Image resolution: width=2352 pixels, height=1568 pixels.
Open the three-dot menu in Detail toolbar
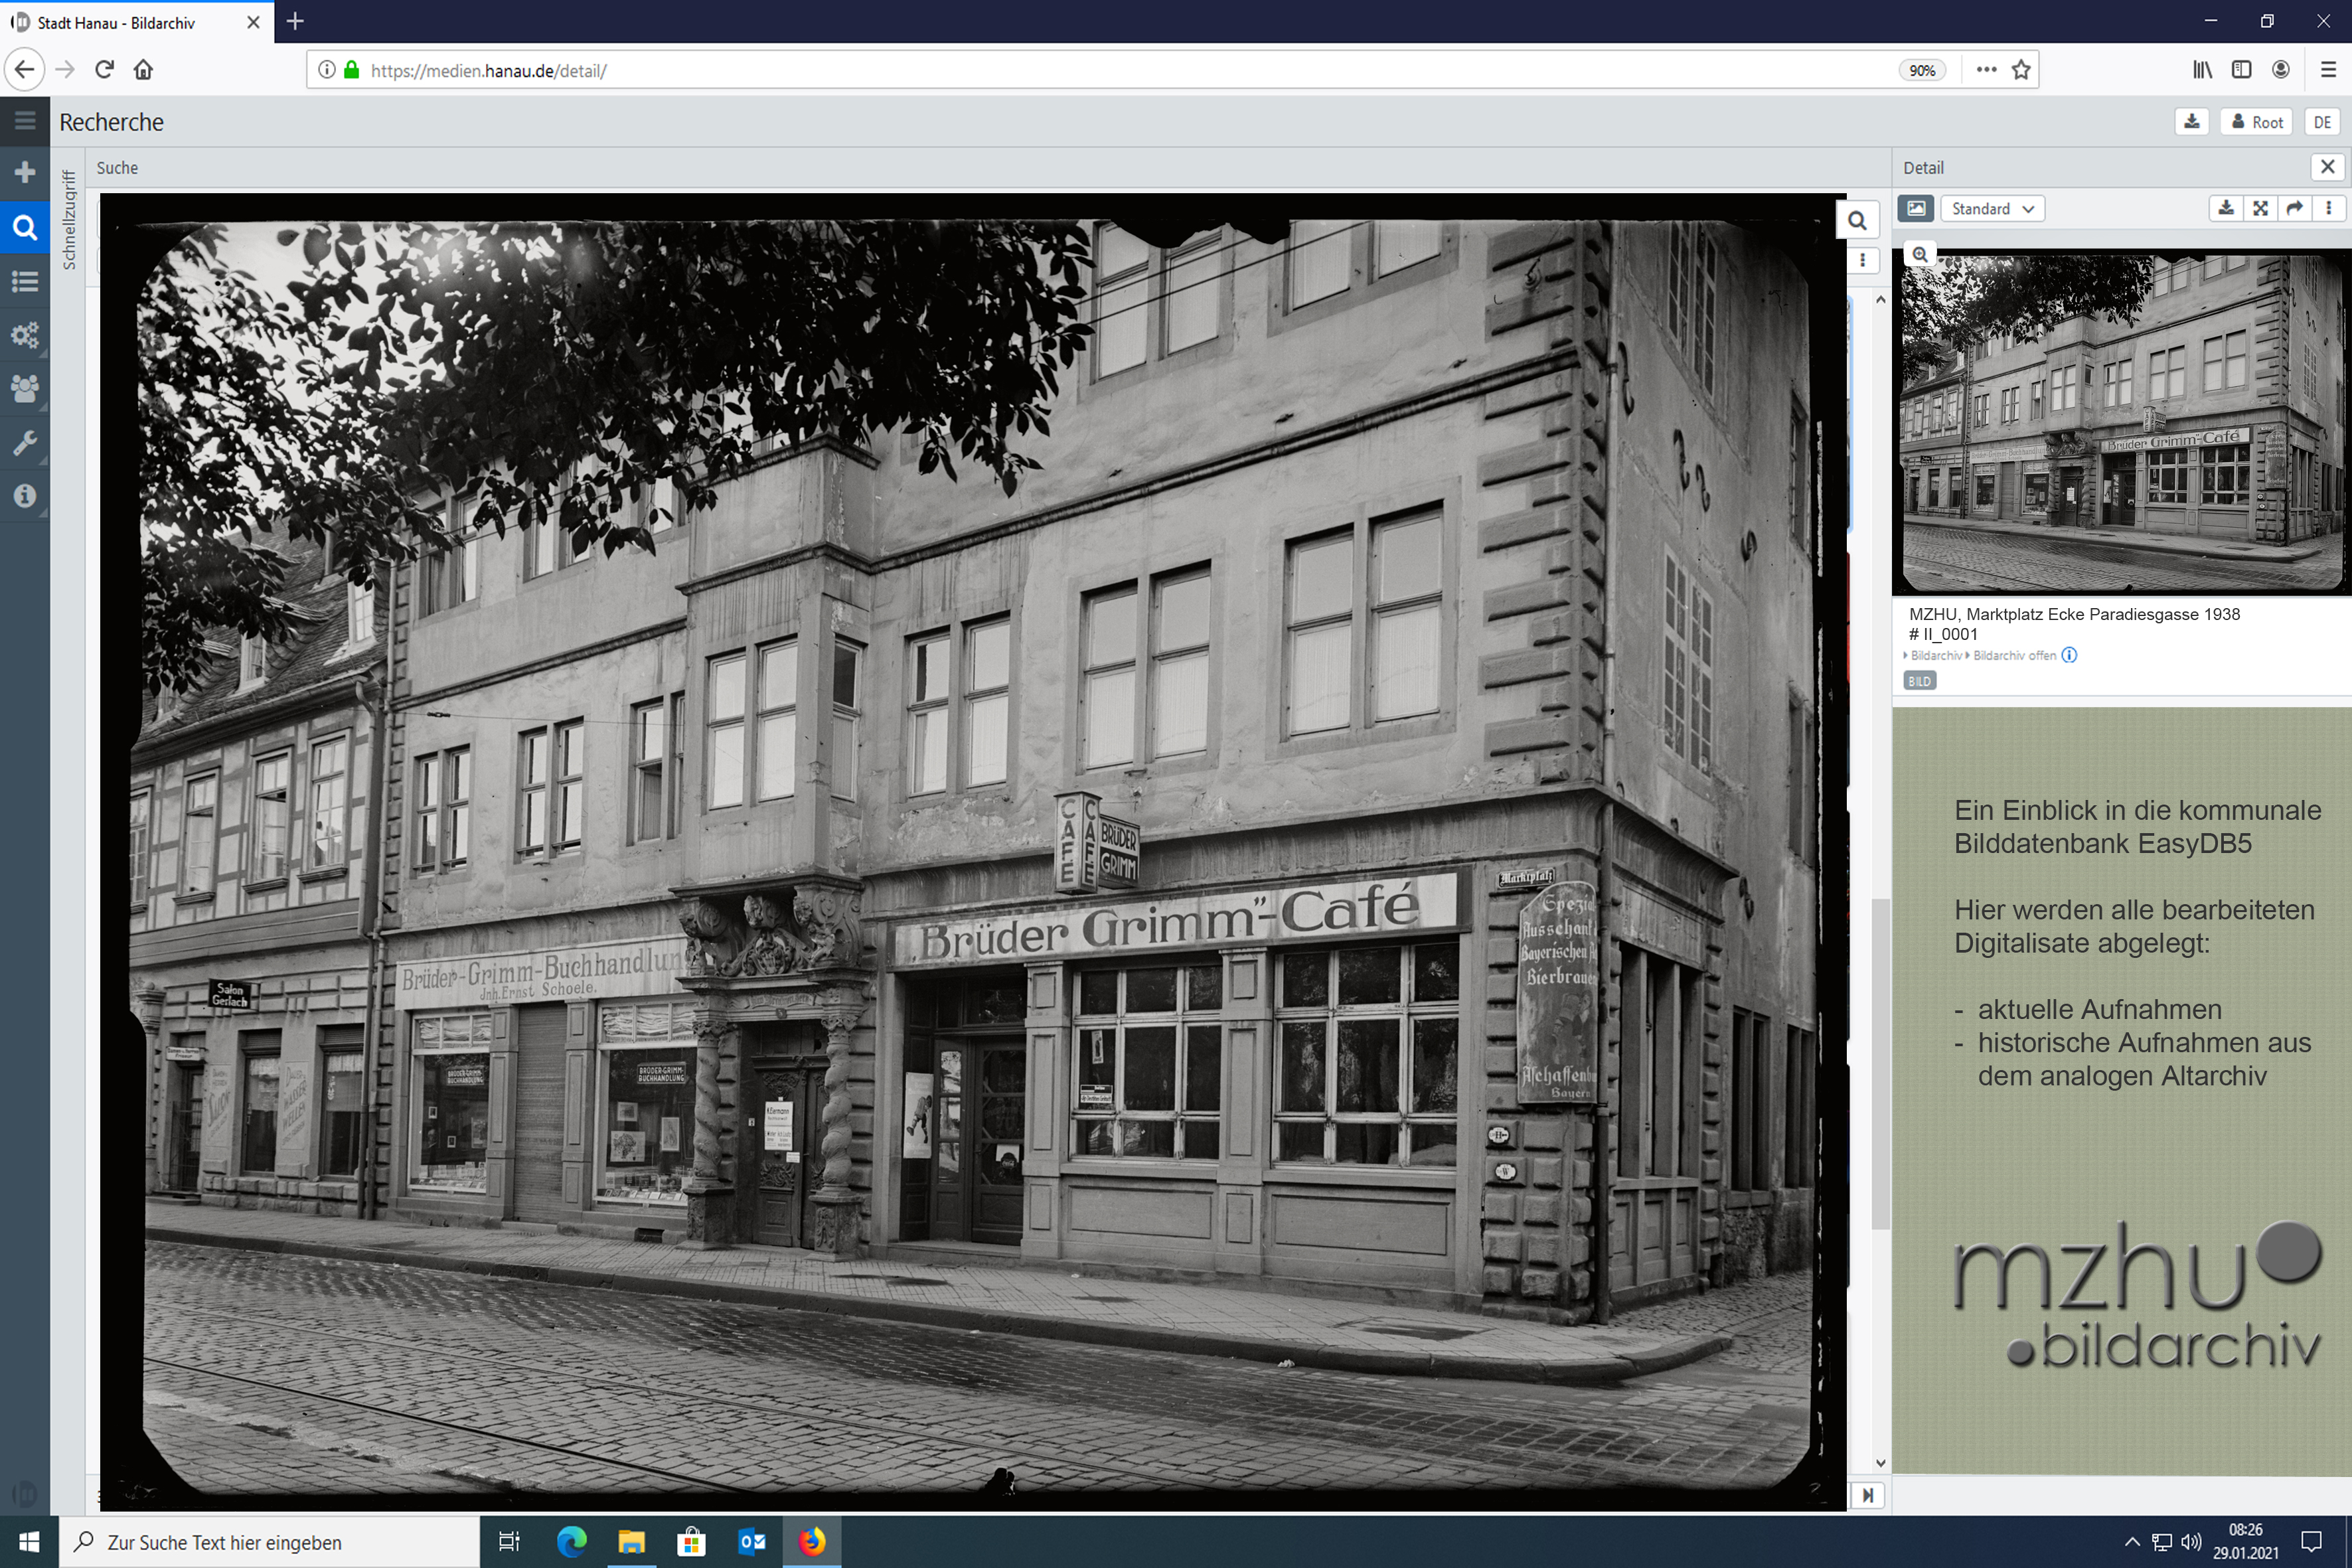coord(2329,208)
